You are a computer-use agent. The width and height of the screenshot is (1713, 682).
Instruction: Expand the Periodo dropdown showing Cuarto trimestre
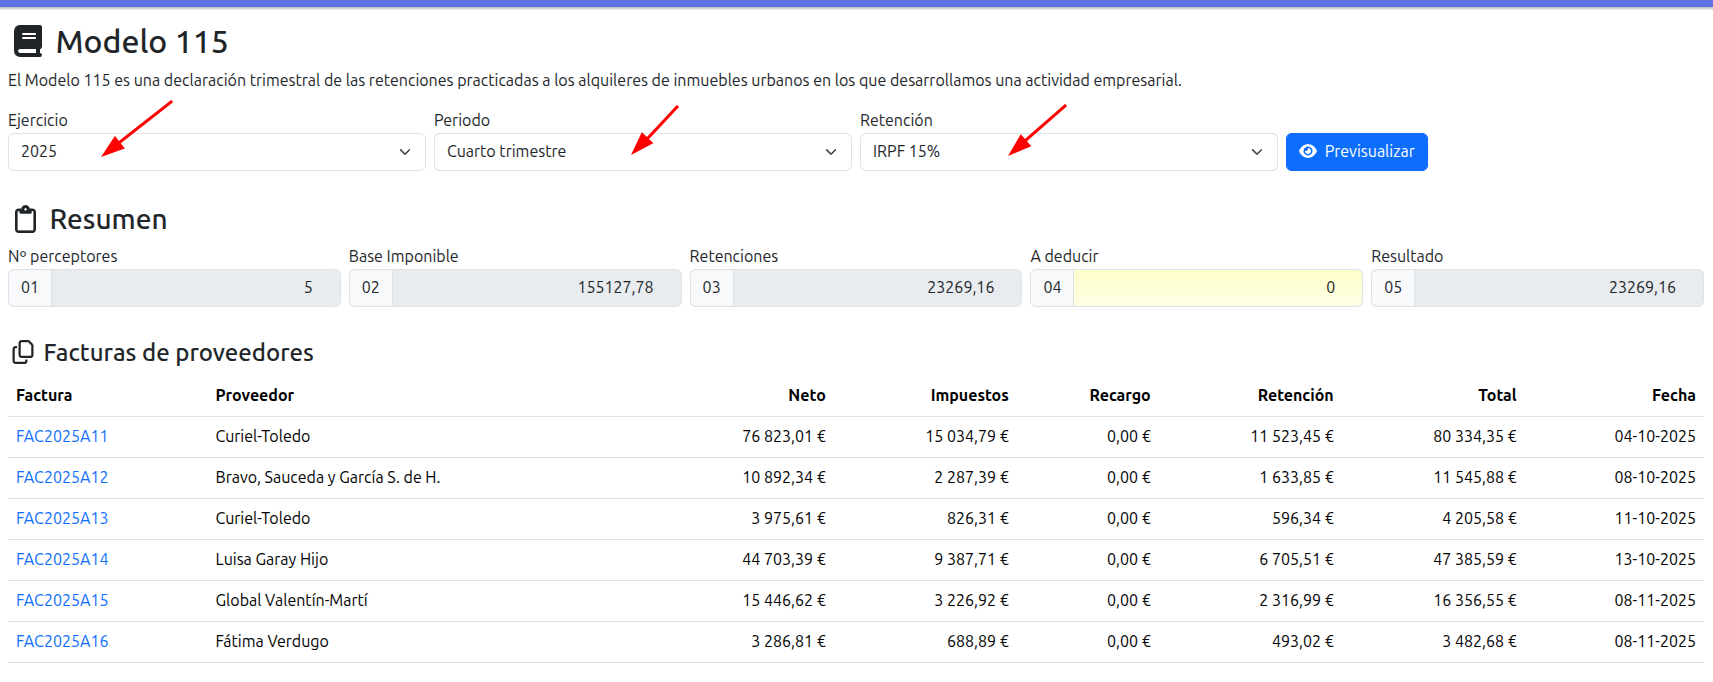[x=641, y=152]
